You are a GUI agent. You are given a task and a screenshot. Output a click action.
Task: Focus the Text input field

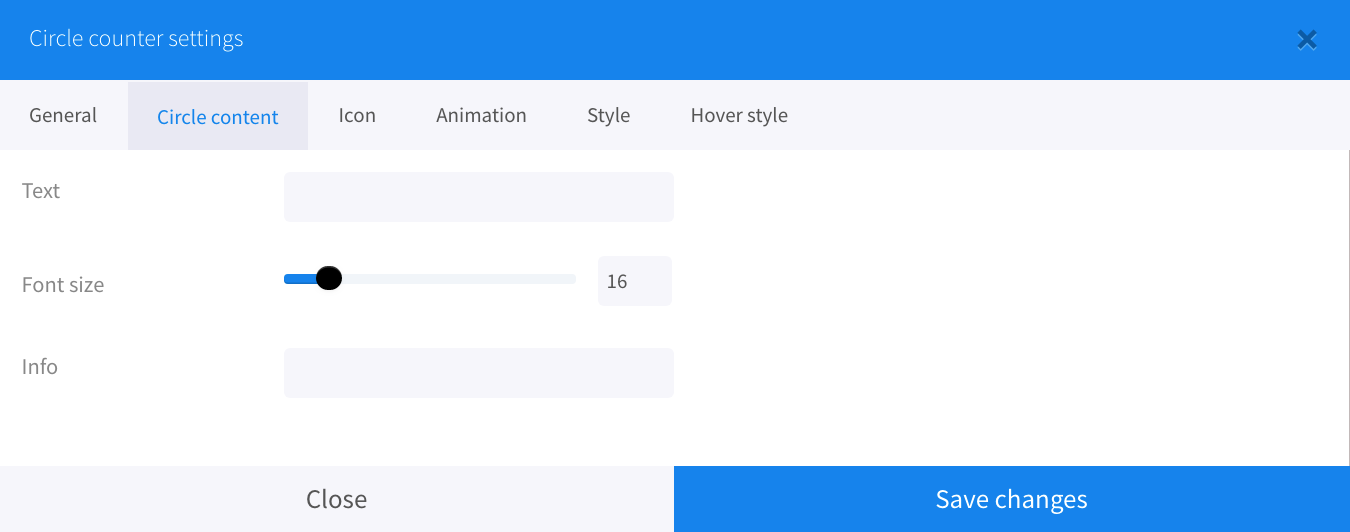point(479,197)
